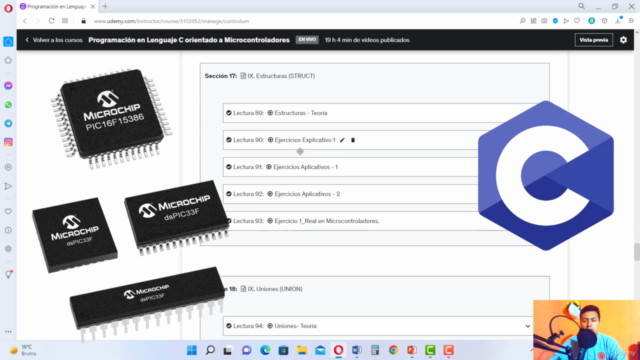The width and height of the screenshot is (640, 360).
Task: Expand Lectura 94 with the chevron arrow
Action: click(x=527, y=326)
